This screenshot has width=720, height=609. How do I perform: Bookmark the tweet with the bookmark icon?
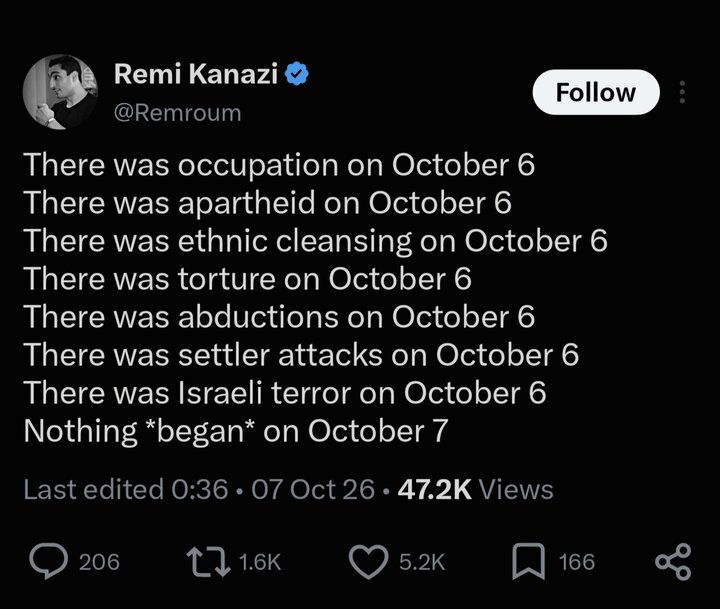click(x=529, y=561)
